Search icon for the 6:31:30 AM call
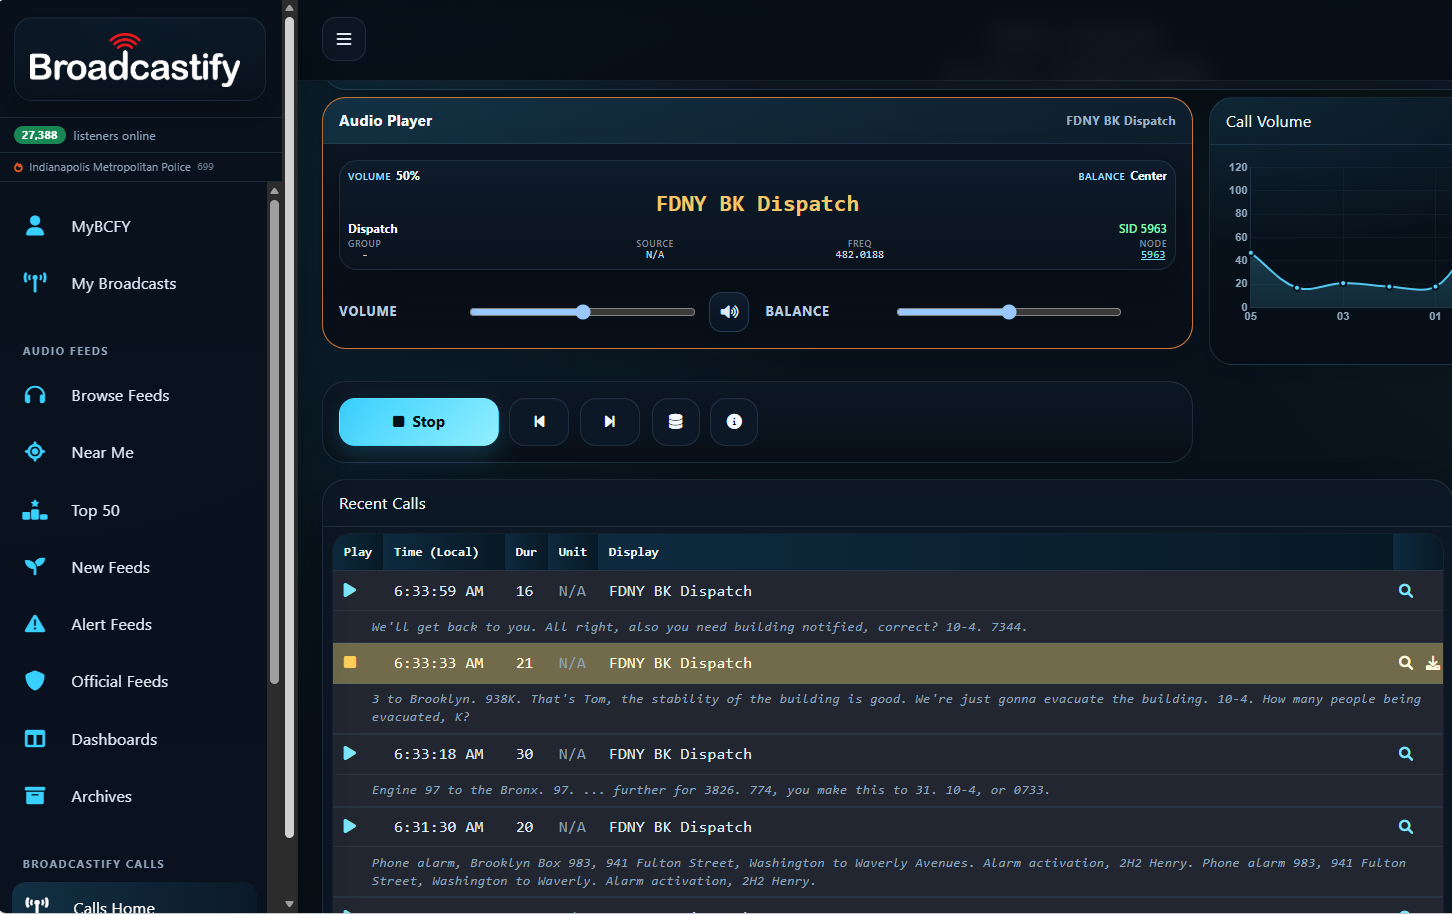 (x=1406, y=827)
